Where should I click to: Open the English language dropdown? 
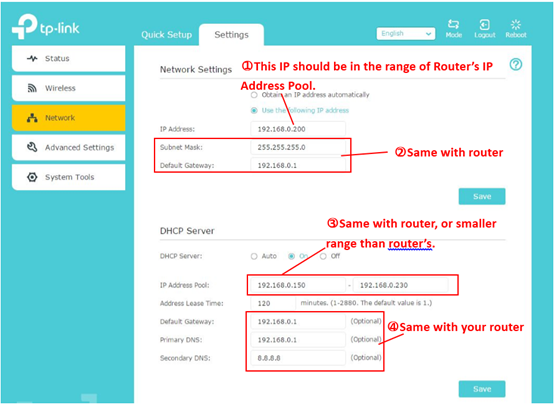pyautogui.click(x=406, y=34)
